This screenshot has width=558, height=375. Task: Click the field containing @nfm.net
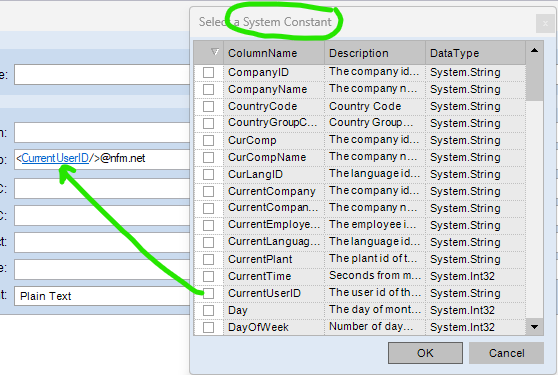point(102,159)
